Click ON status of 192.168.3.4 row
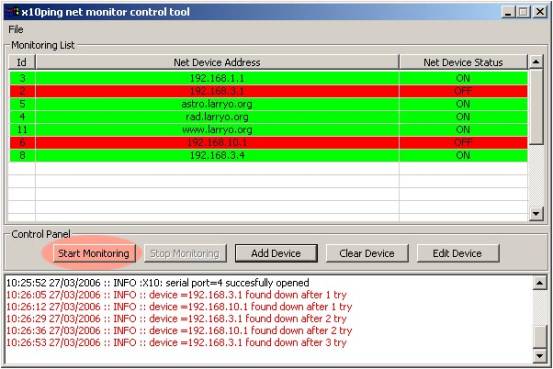This screenshot has height=369, width=553. click(x=463, y=156)
